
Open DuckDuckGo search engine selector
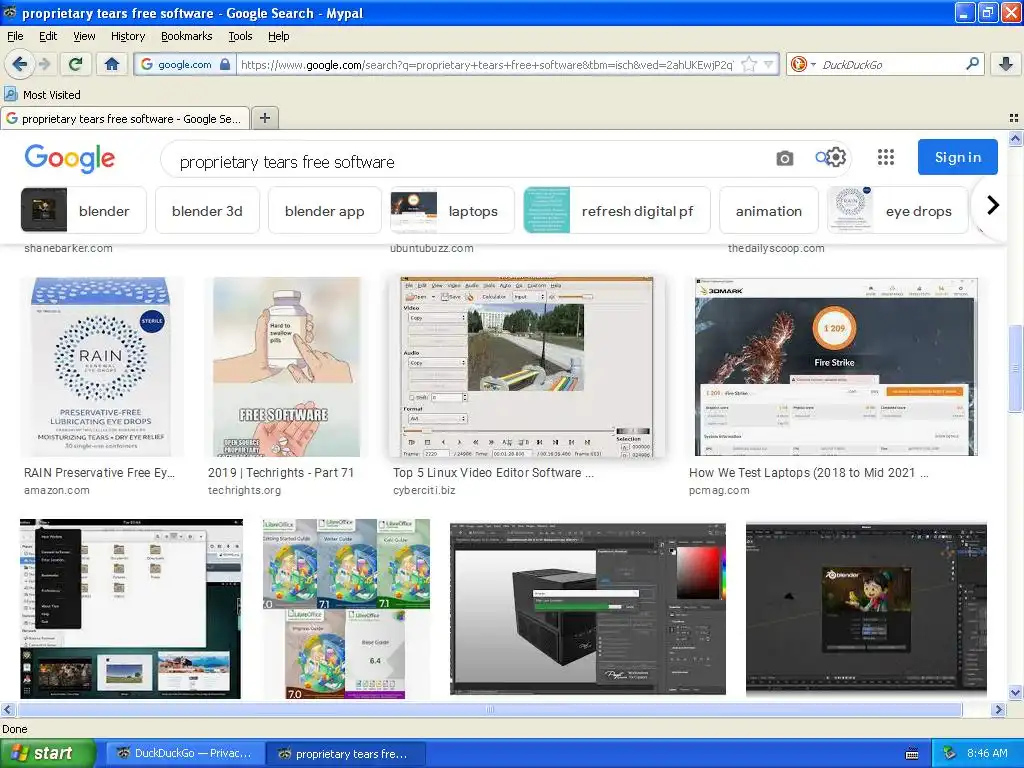(x=803, y=64)
